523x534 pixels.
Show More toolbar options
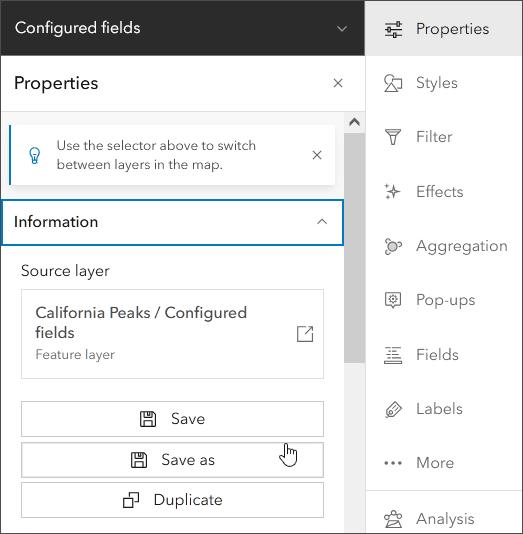444,463
